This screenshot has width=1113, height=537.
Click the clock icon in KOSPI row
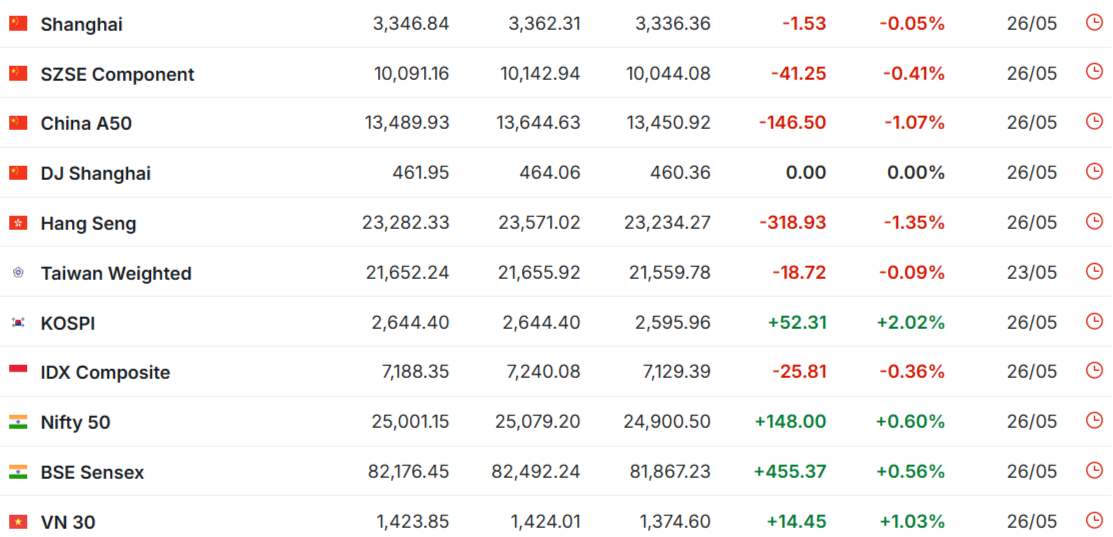click(1094, 321)
